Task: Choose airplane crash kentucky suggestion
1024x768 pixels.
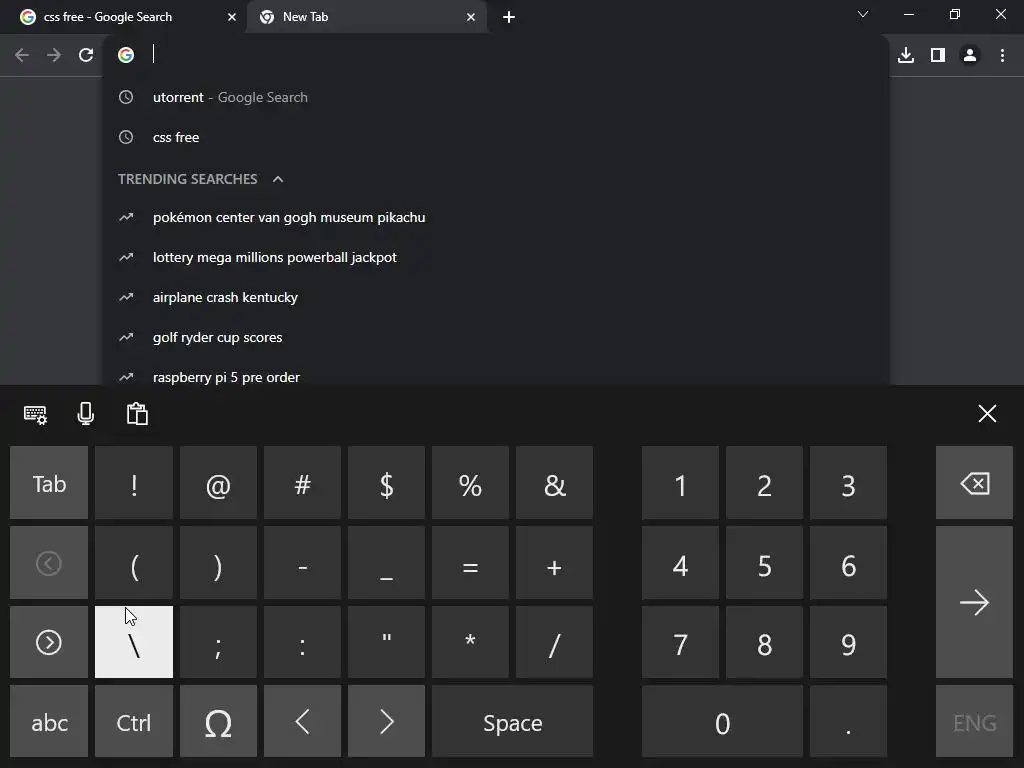Action: coord(496,297)
